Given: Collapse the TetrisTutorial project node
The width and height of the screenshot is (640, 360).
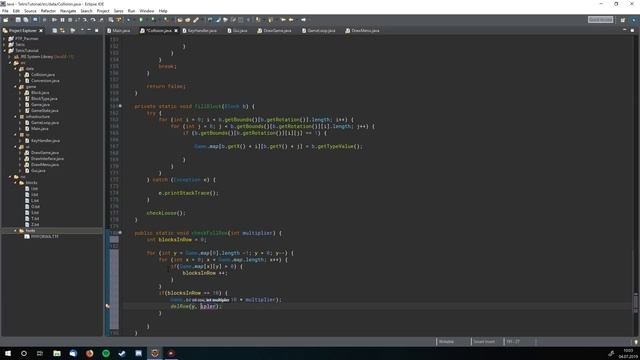Looking at the screenshot, I should [x=5, y=51].
